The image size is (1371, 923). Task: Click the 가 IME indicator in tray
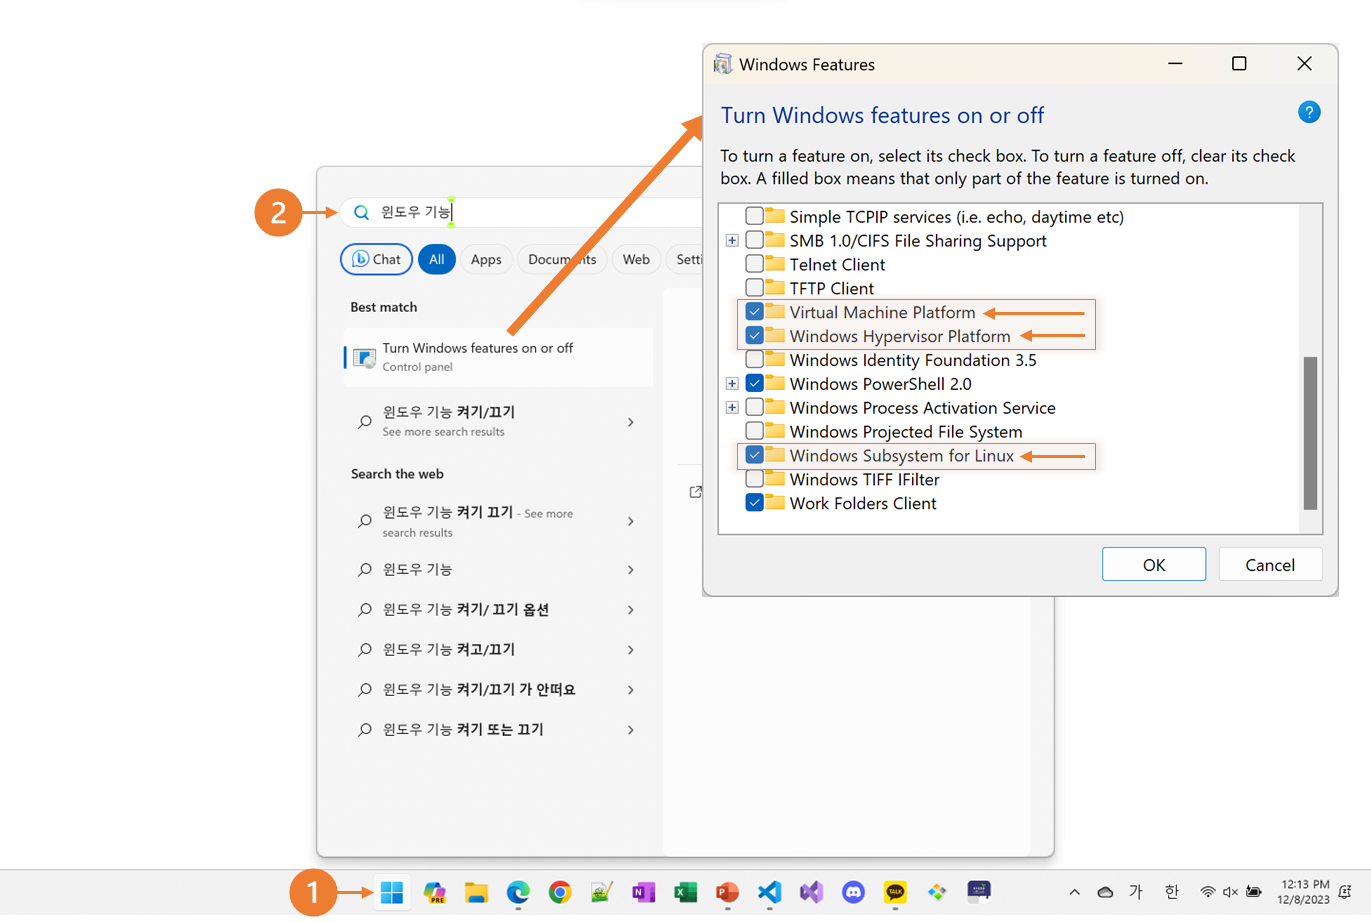(x=1136, y=892)
